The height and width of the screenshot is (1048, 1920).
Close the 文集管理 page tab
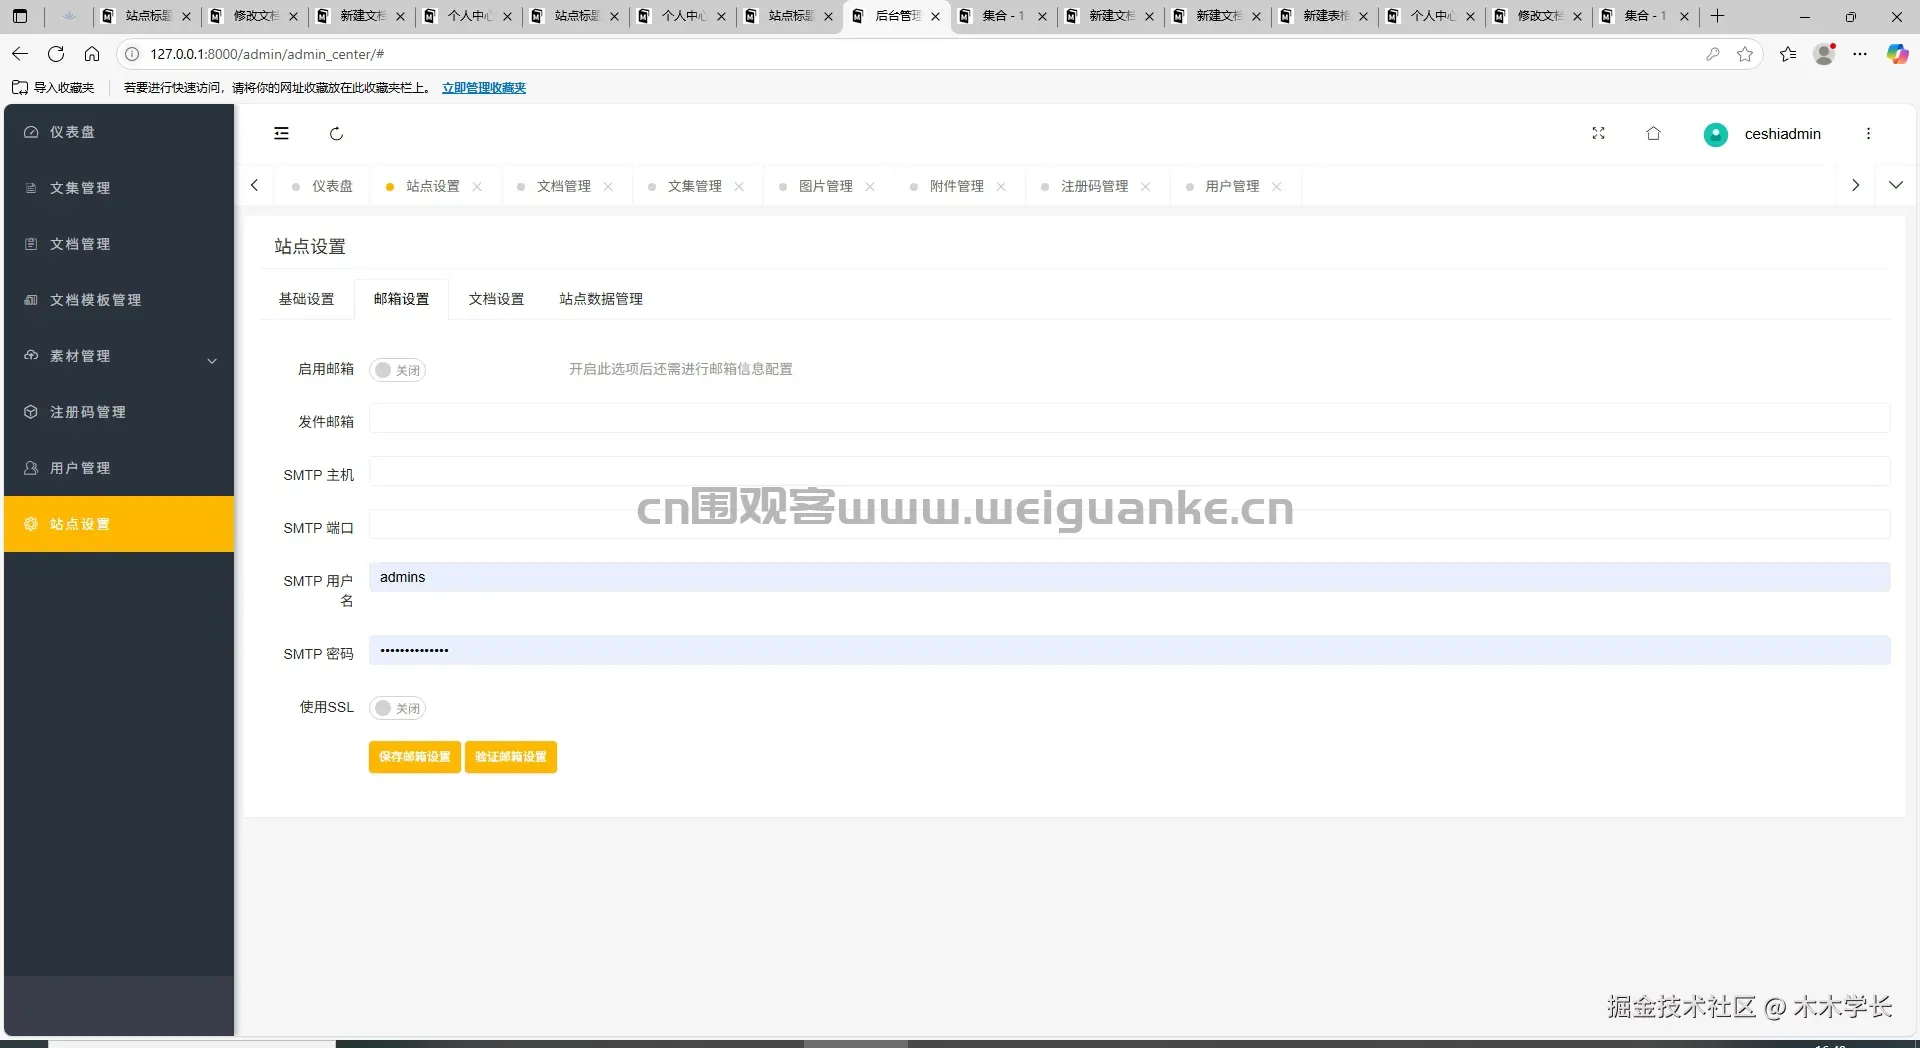pyautogui.click(x=739, y=187)
